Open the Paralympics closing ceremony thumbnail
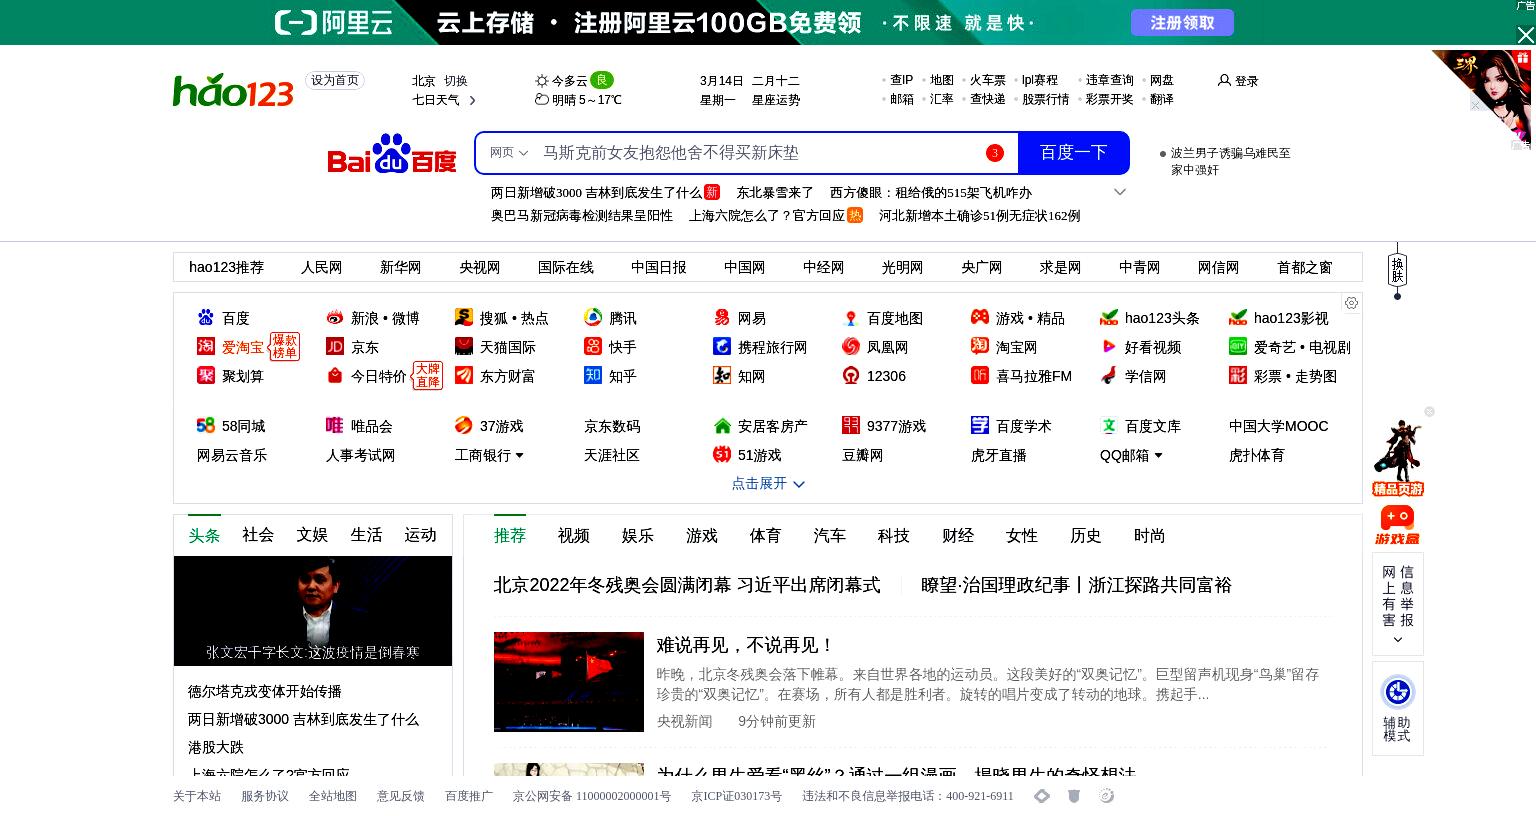This screenshot has height=816, width=1536. tap(569, 682)
